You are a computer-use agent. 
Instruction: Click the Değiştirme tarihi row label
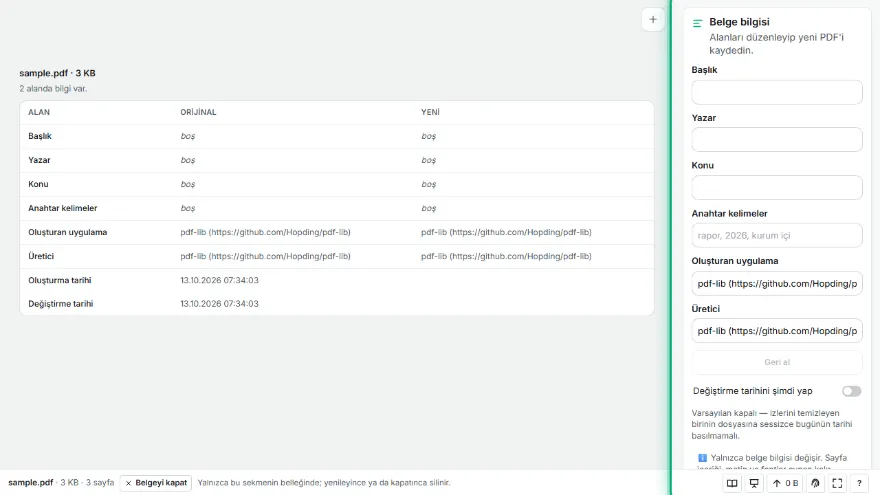(61, 304)
